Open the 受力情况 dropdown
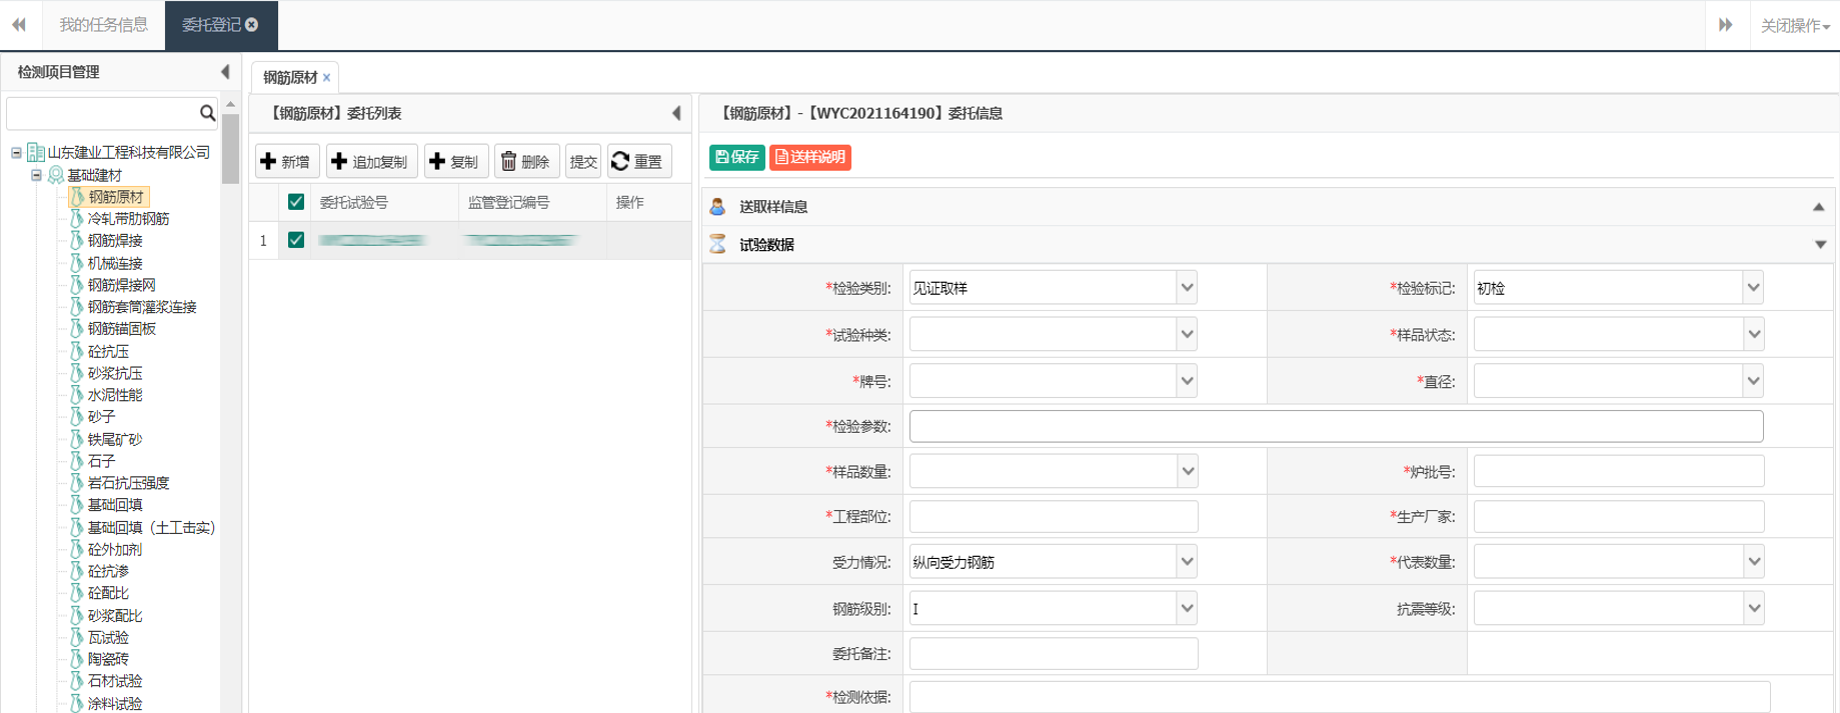This screenshot has width=1840, height=713. click(1187, 562)
